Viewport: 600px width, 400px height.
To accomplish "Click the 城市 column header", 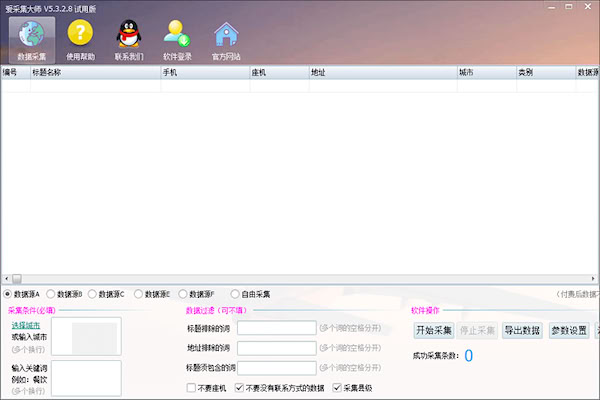I will tap(487, 72).
